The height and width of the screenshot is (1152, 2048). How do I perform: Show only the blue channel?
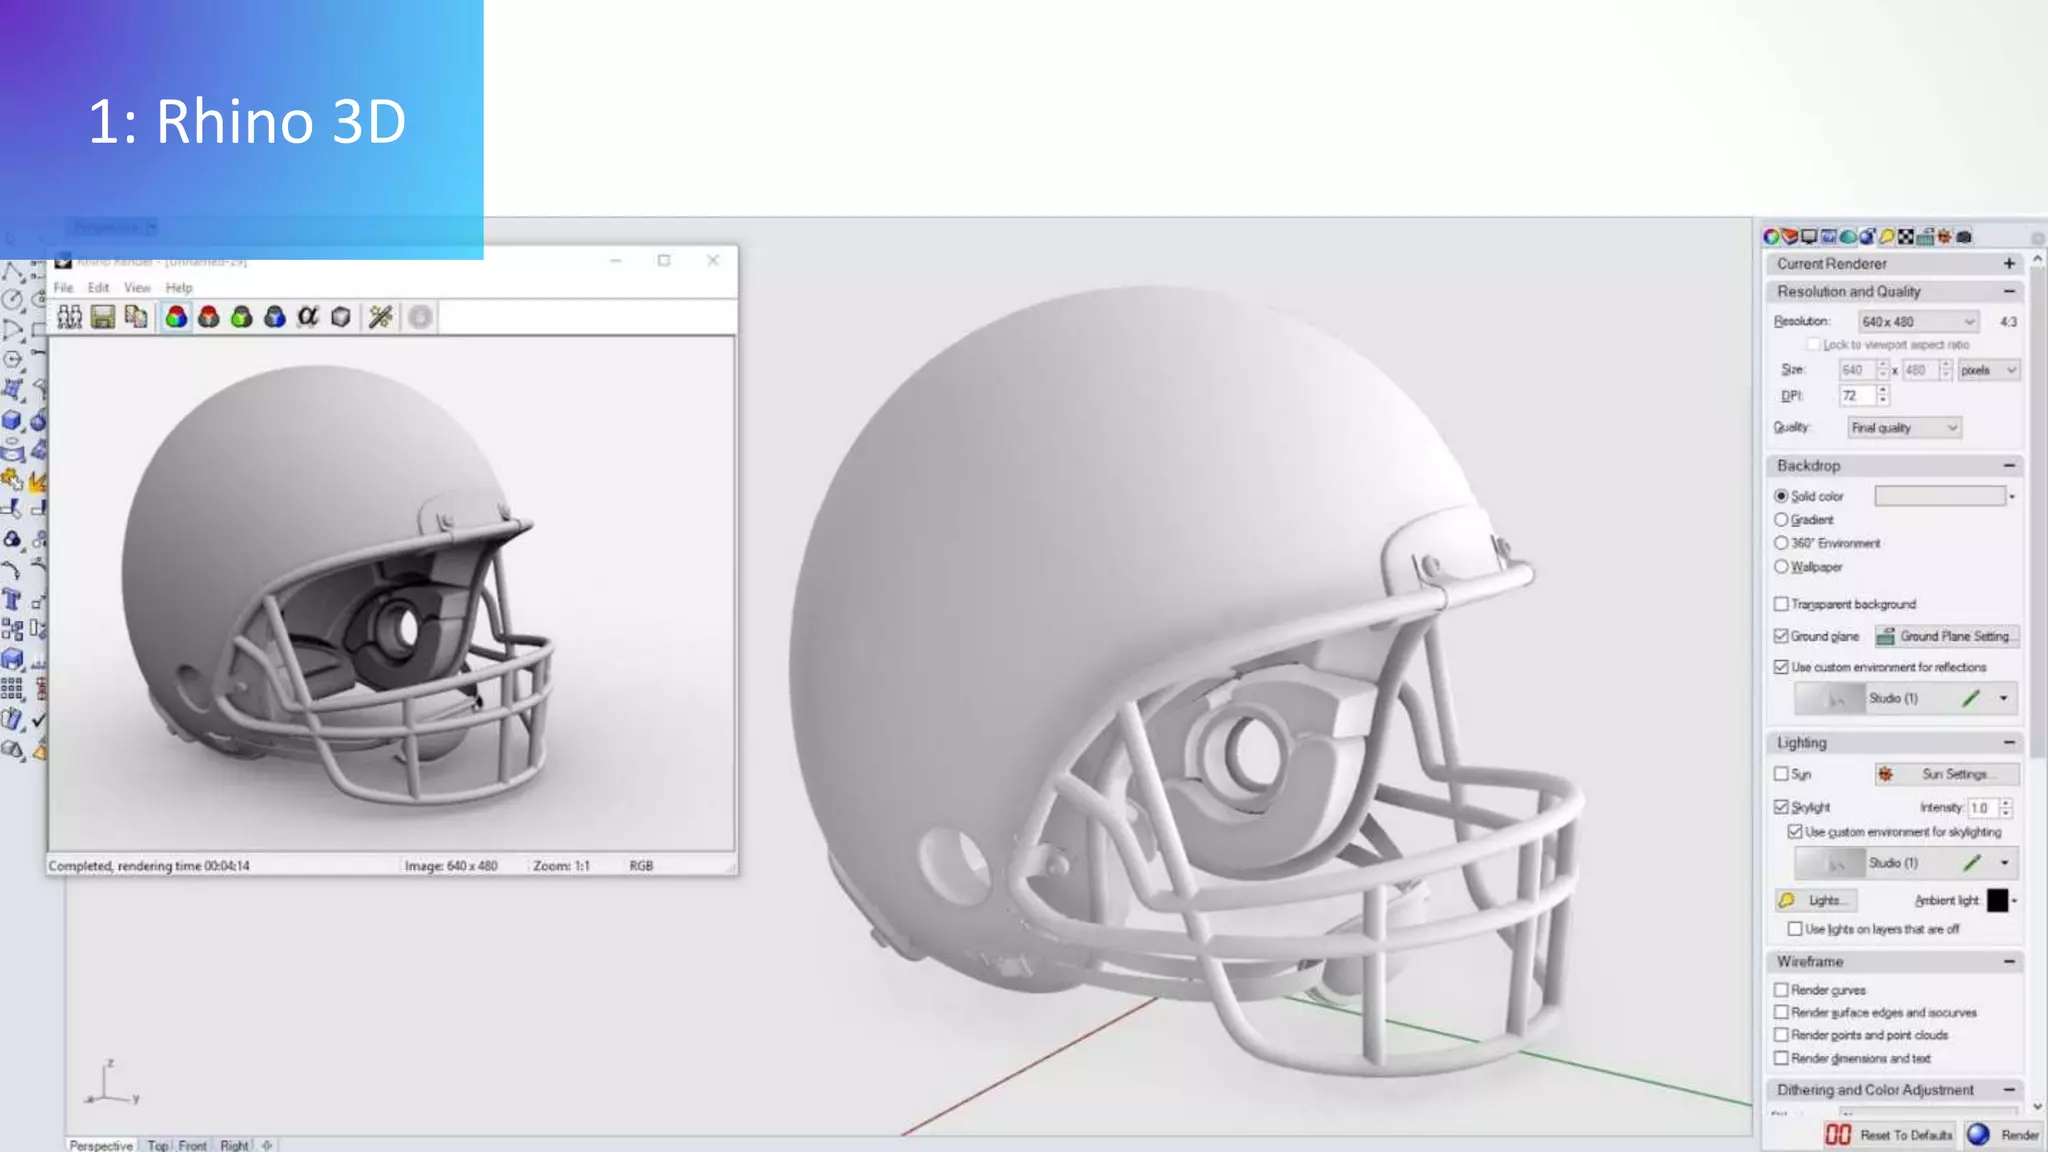(x=274, y=317)
